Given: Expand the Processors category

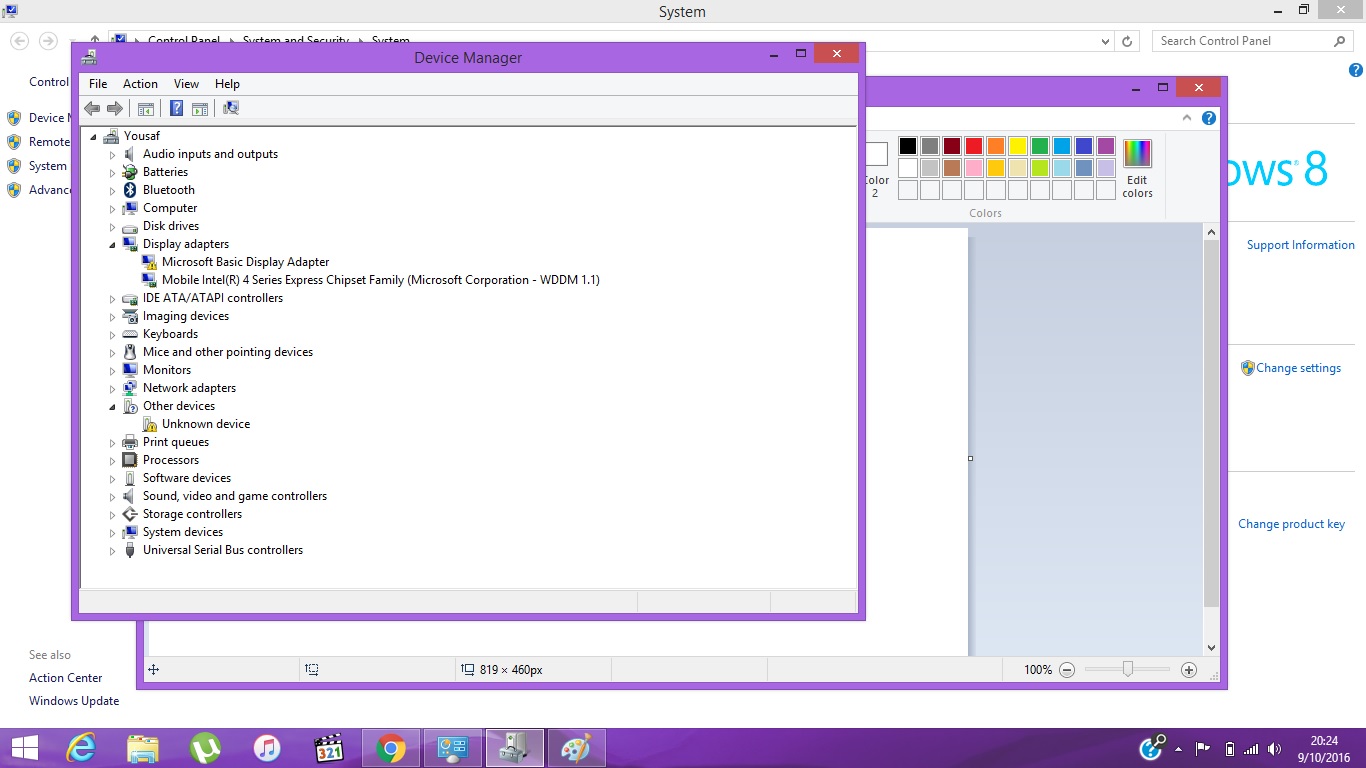Looking at the screenshot, I should (x=113, y=461).
